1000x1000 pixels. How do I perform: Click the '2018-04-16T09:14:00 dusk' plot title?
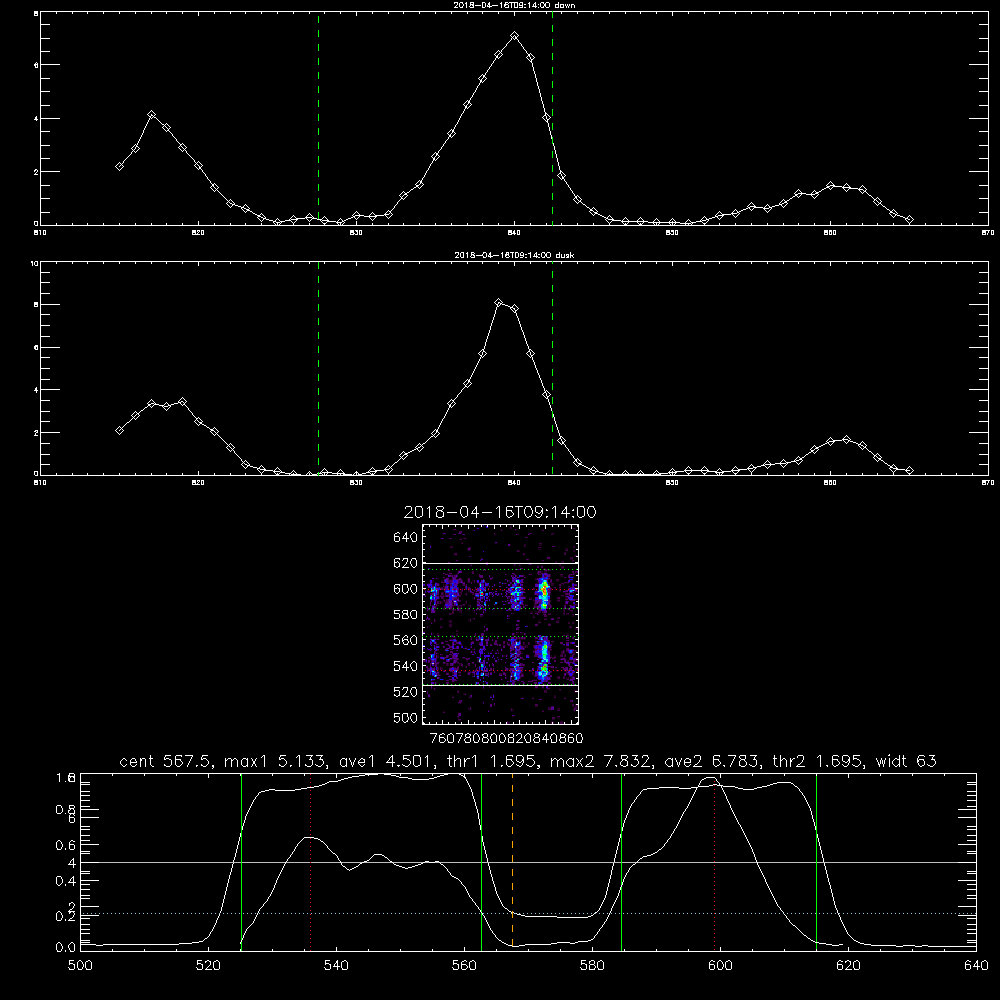(x=514, y=255)
